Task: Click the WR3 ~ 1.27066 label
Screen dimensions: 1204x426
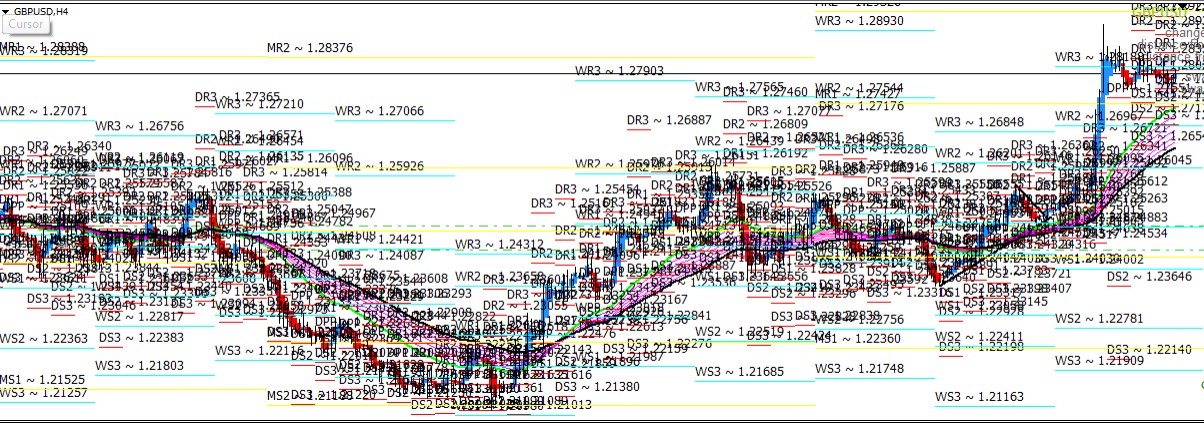Action: tap(379, 111)
